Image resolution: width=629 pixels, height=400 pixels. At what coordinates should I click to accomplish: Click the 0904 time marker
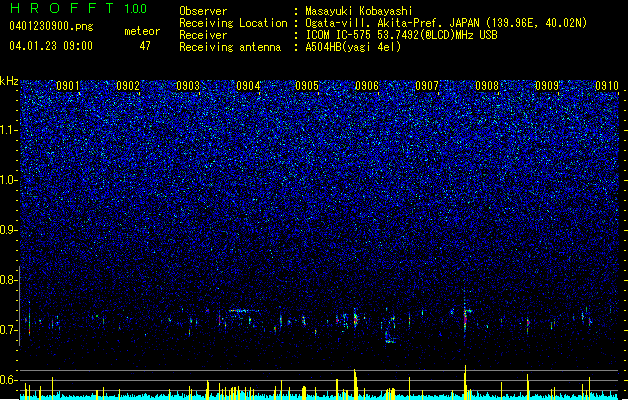[x=248, y=86]
